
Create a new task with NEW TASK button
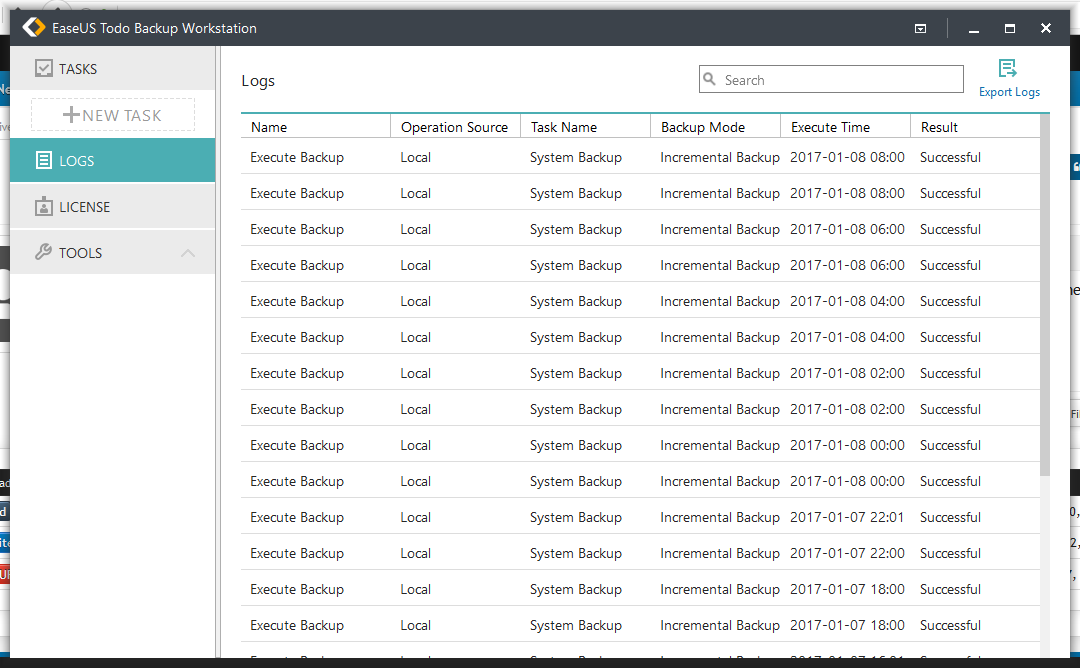[x=113, y=115]
